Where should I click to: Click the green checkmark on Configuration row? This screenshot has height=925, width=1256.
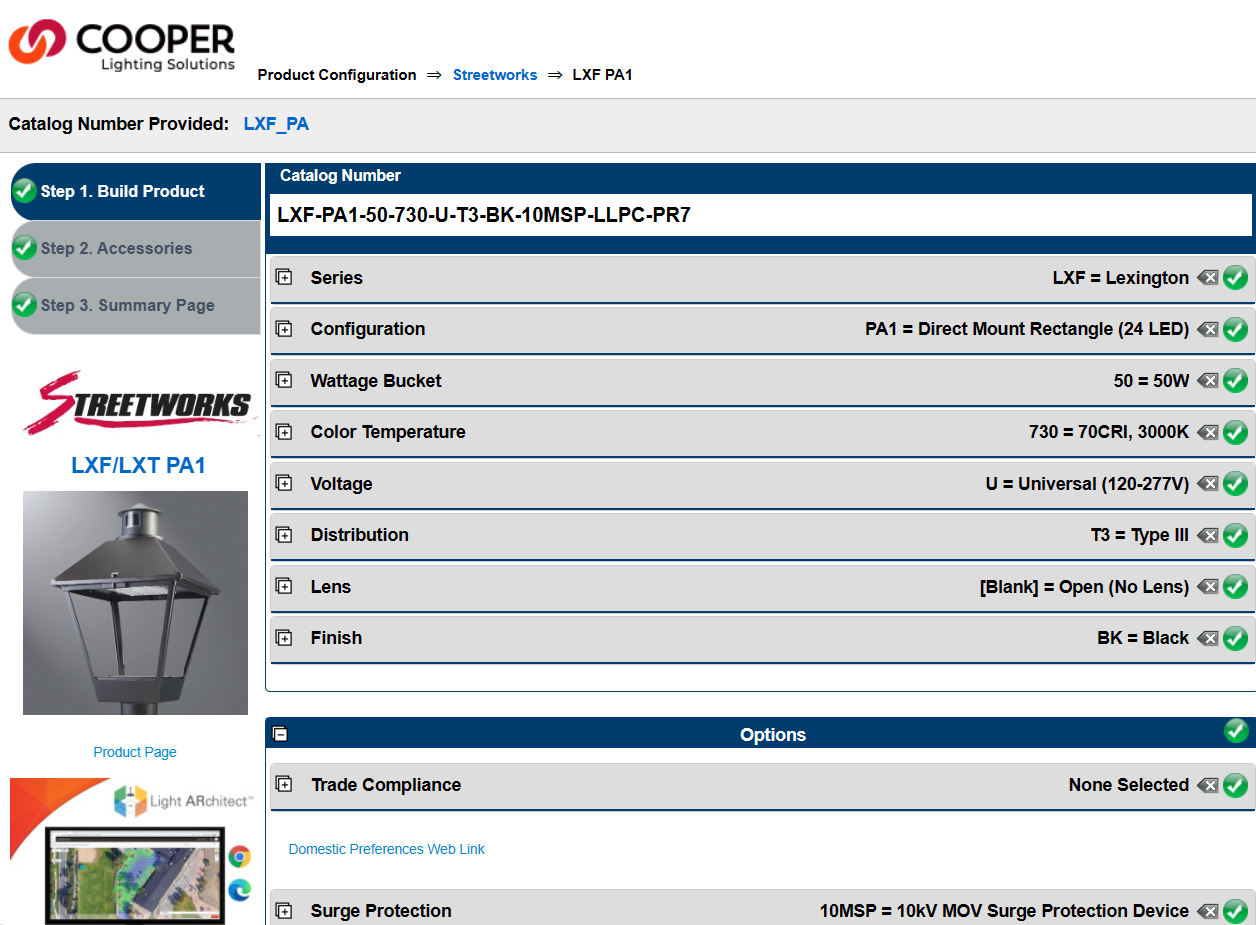[1236, 329]
